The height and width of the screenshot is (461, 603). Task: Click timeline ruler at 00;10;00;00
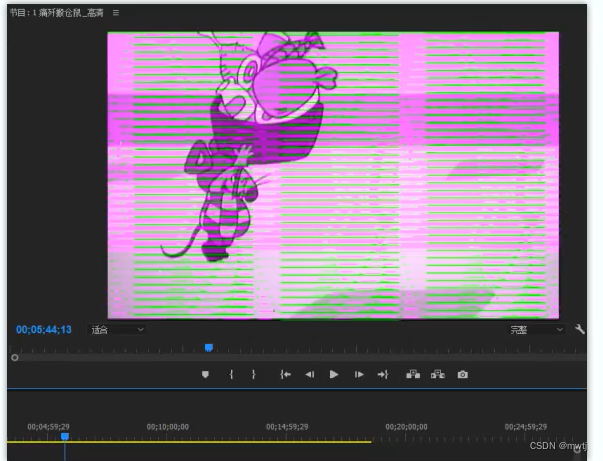click(168, 427)
